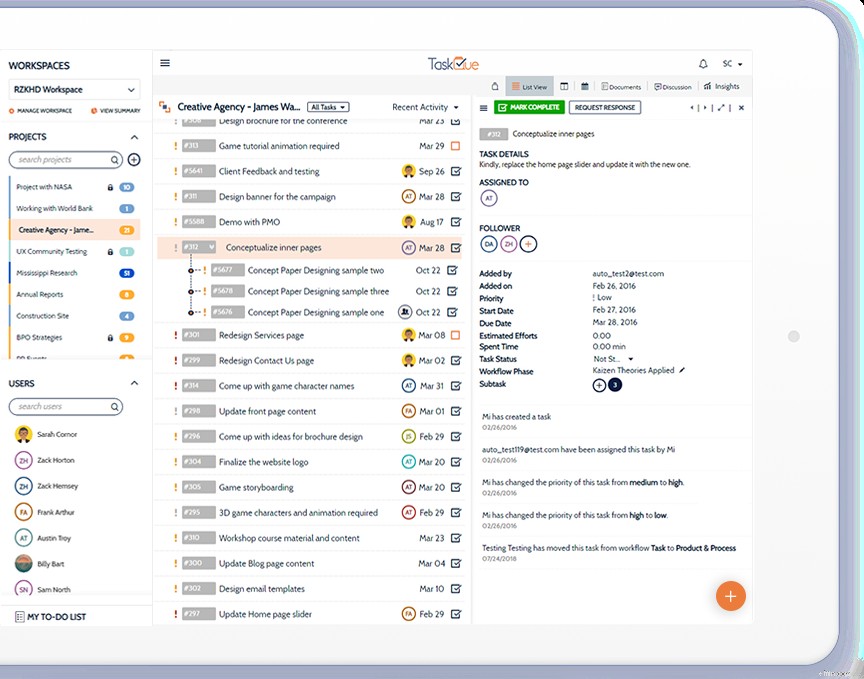Add a follower to Conceptualize inner pages

(x=527, y=243)
